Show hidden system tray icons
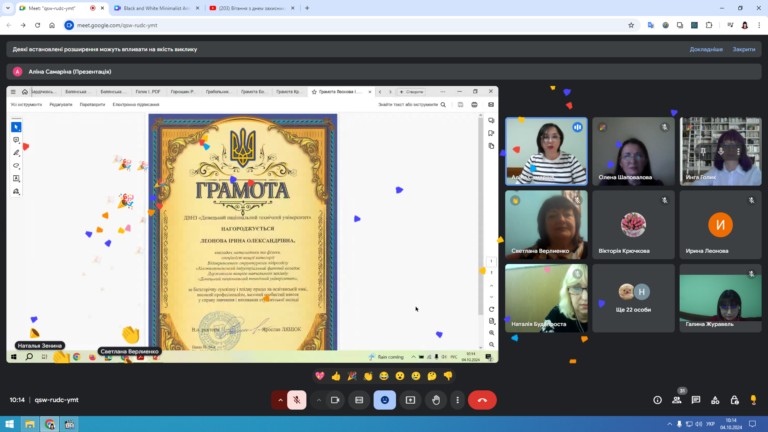 point(670,424)
